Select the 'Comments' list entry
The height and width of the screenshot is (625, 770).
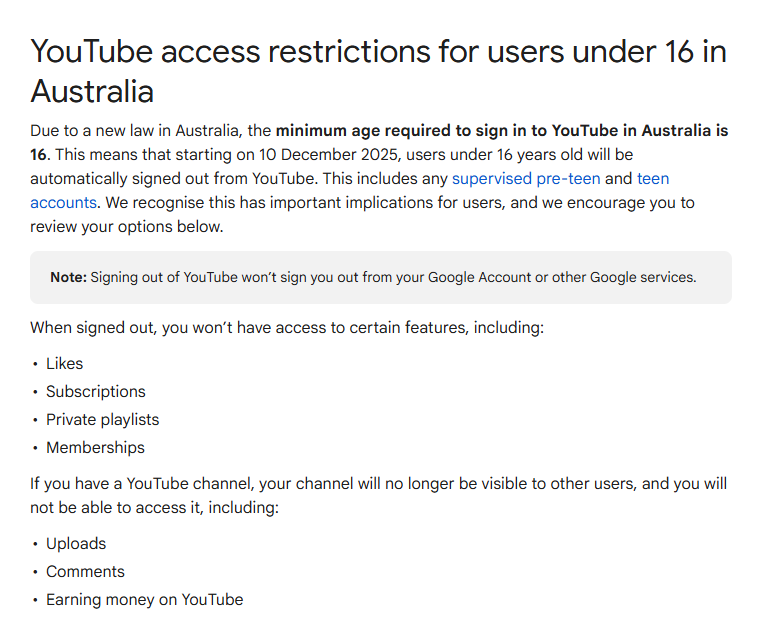click(85, 572)
